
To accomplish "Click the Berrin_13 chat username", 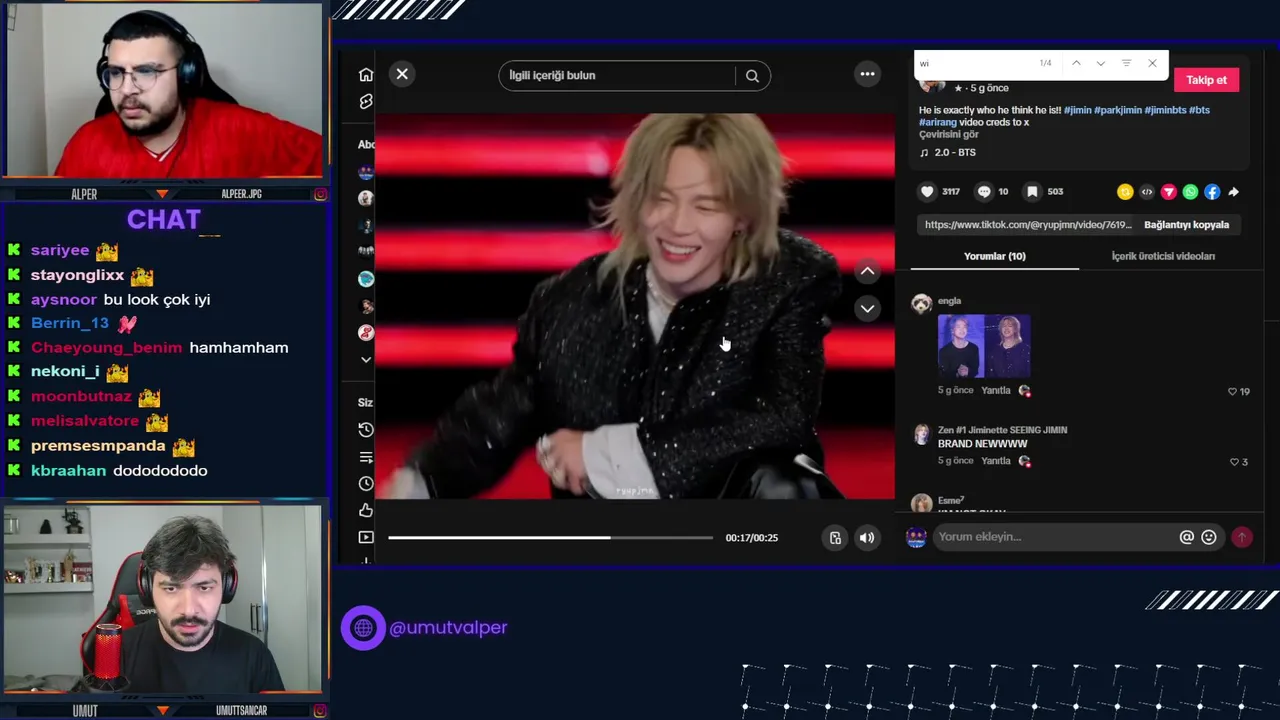I will coord(70,323).
